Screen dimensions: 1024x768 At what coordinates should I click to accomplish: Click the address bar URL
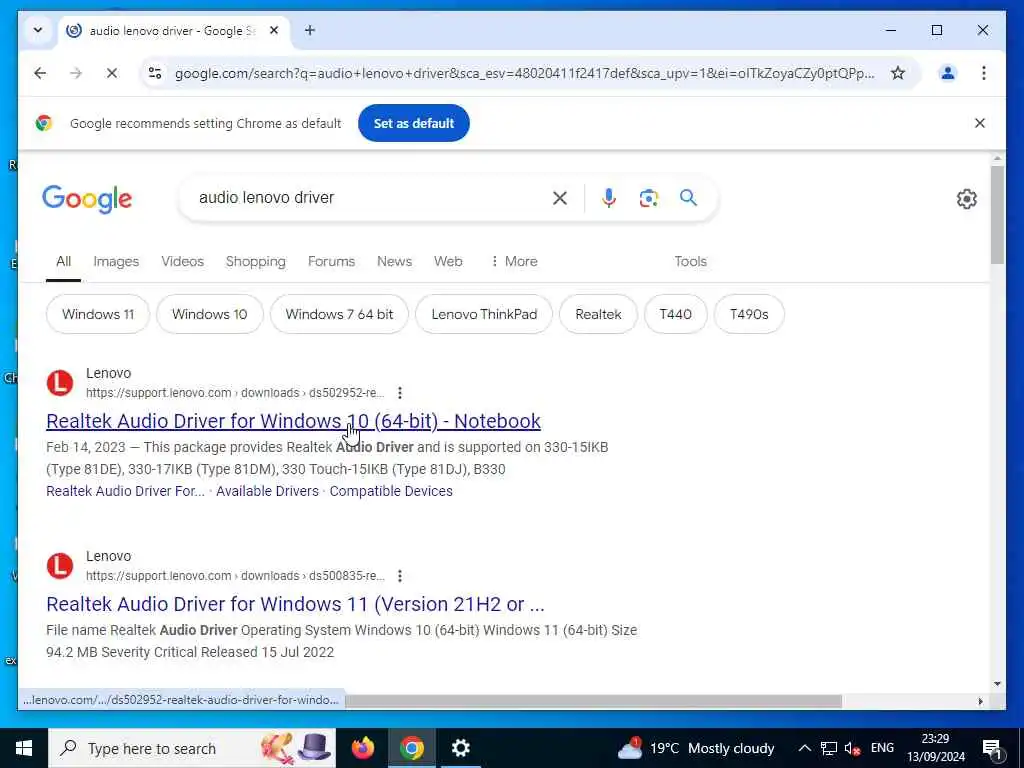524,73
